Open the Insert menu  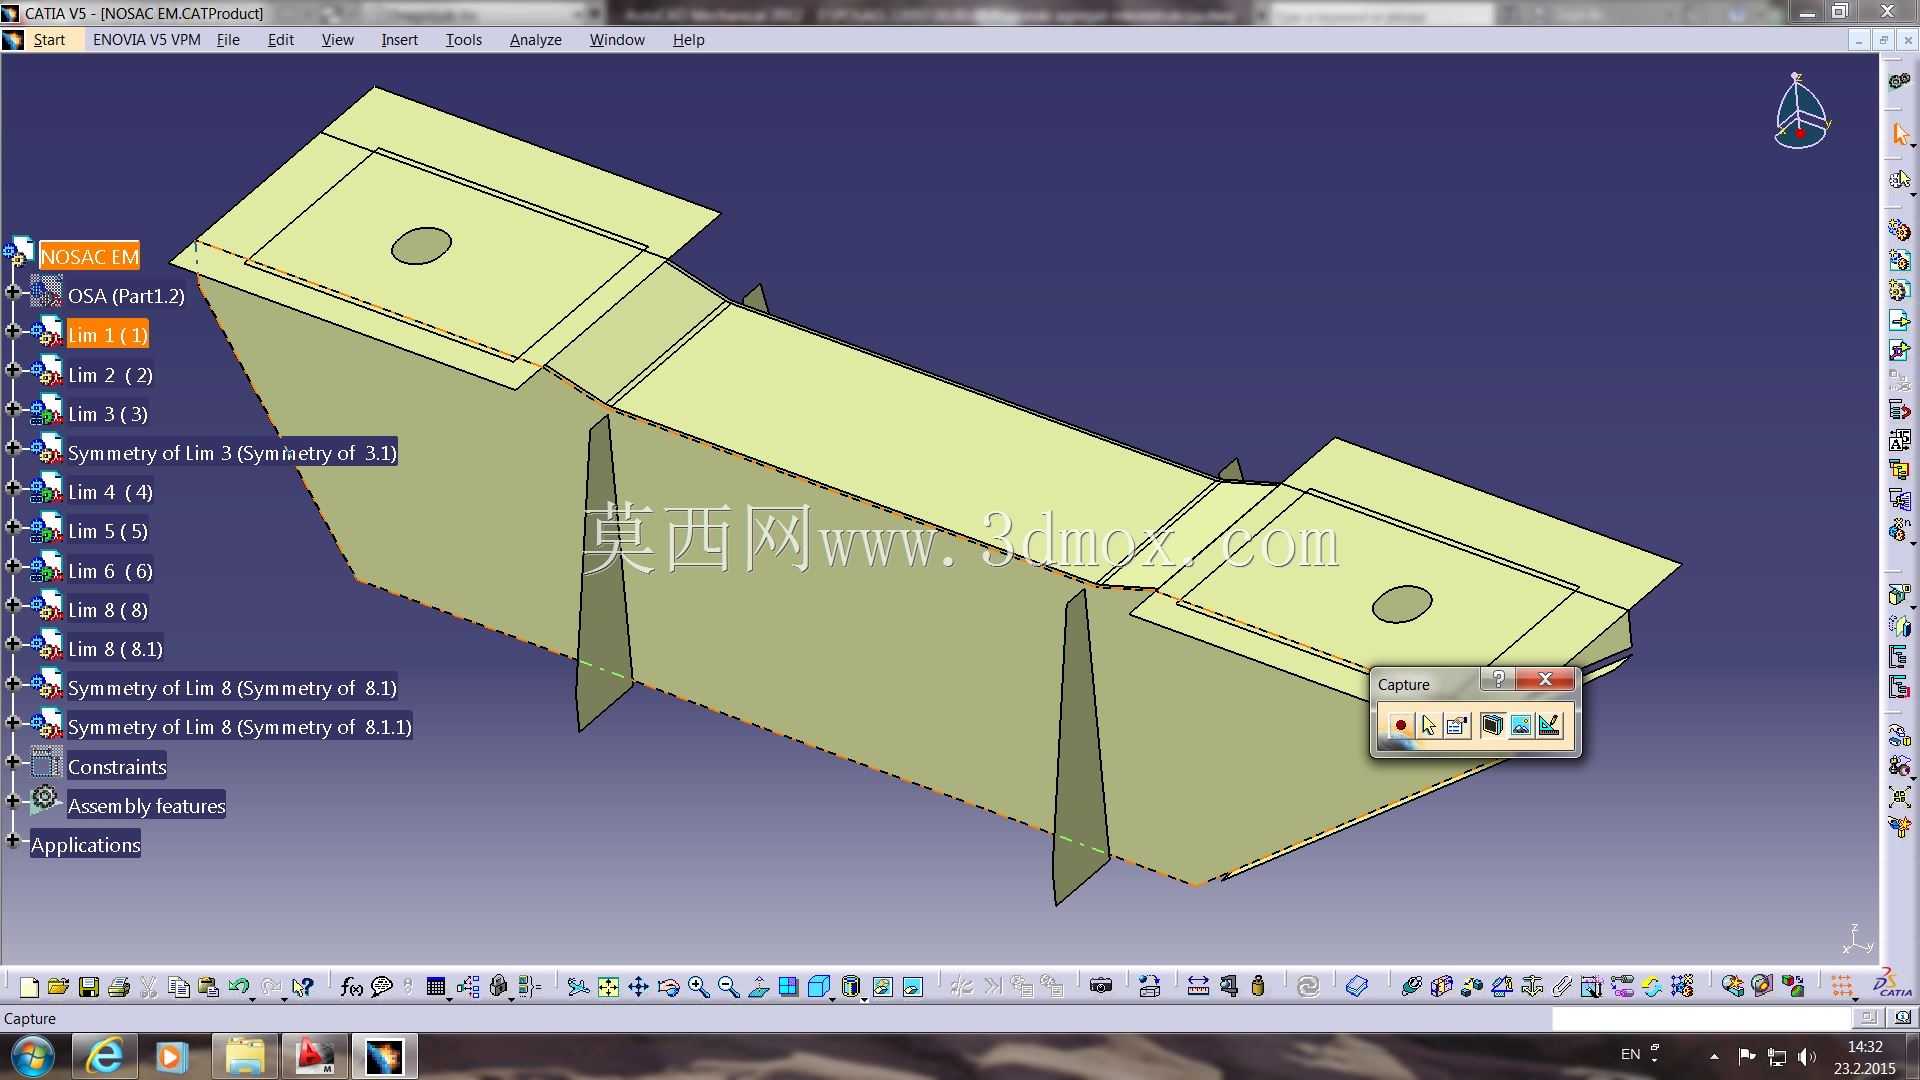tap(399, 40)
